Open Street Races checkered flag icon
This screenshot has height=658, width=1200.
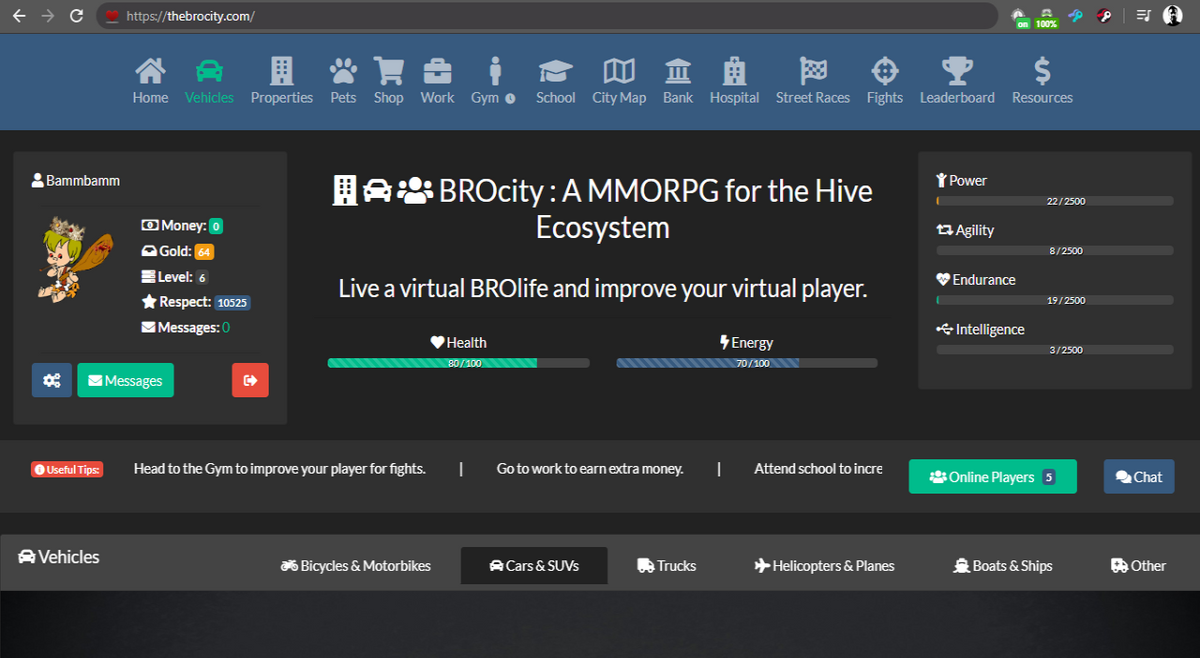click(x=813, y=71)
